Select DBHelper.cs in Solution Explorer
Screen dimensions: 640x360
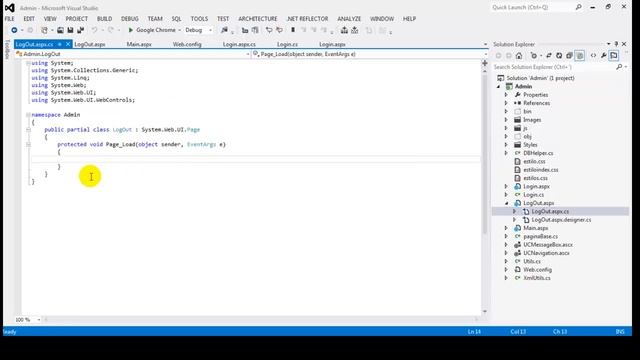(x=538, y=153)
